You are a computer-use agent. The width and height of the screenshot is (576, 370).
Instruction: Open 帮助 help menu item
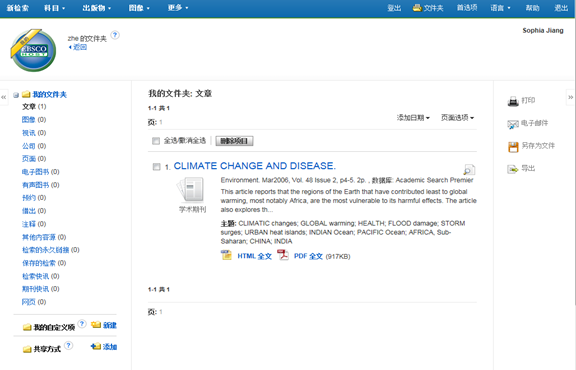coord(532,8)
